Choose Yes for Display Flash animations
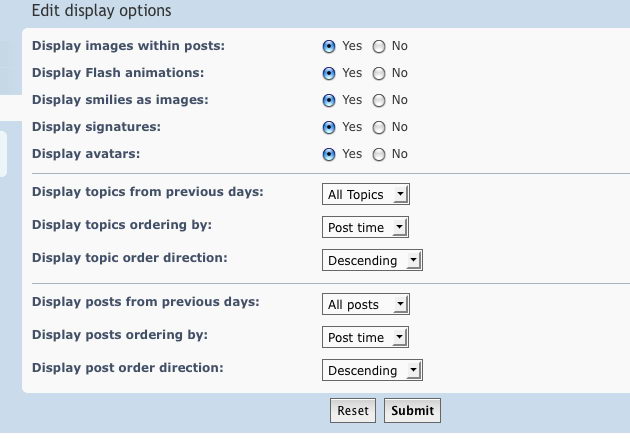630x446 pixels. [329, 74]
